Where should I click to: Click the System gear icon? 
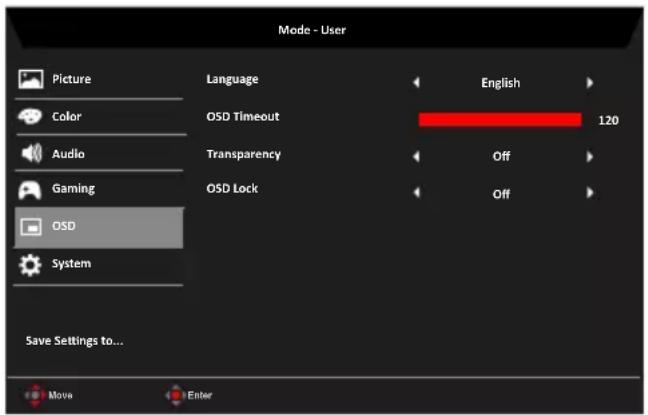30,265
